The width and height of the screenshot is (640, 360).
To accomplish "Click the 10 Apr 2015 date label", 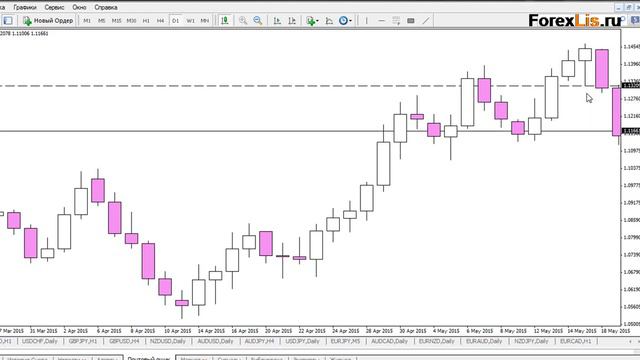I will (177, 331).
